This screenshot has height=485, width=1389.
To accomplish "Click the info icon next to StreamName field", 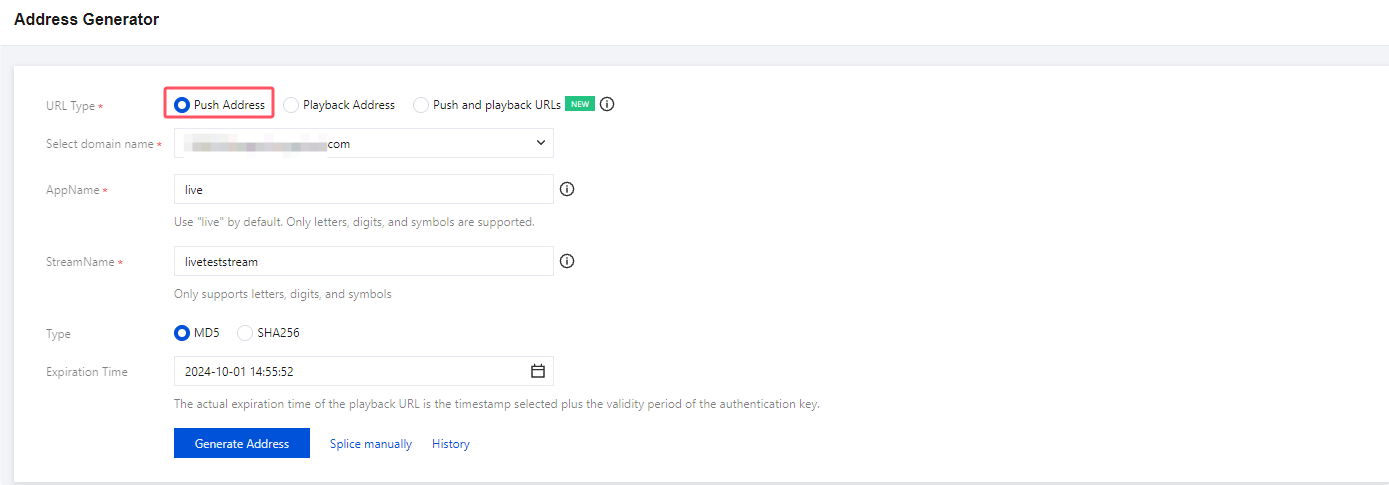I will tap(567, 261).
